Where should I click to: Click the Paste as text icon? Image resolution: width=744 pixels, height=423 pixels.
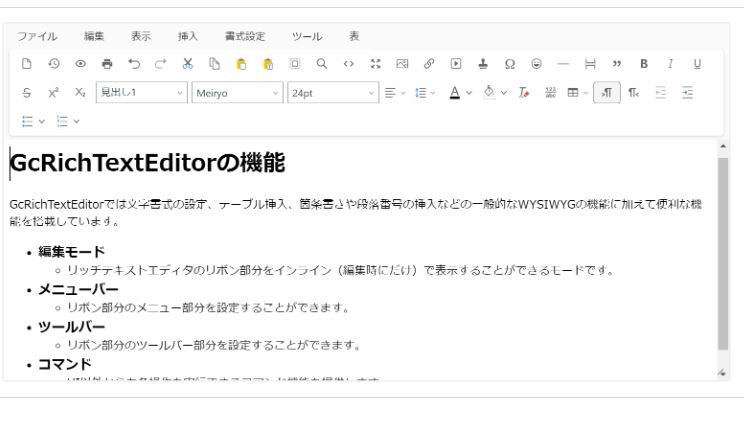coord(268,64)
